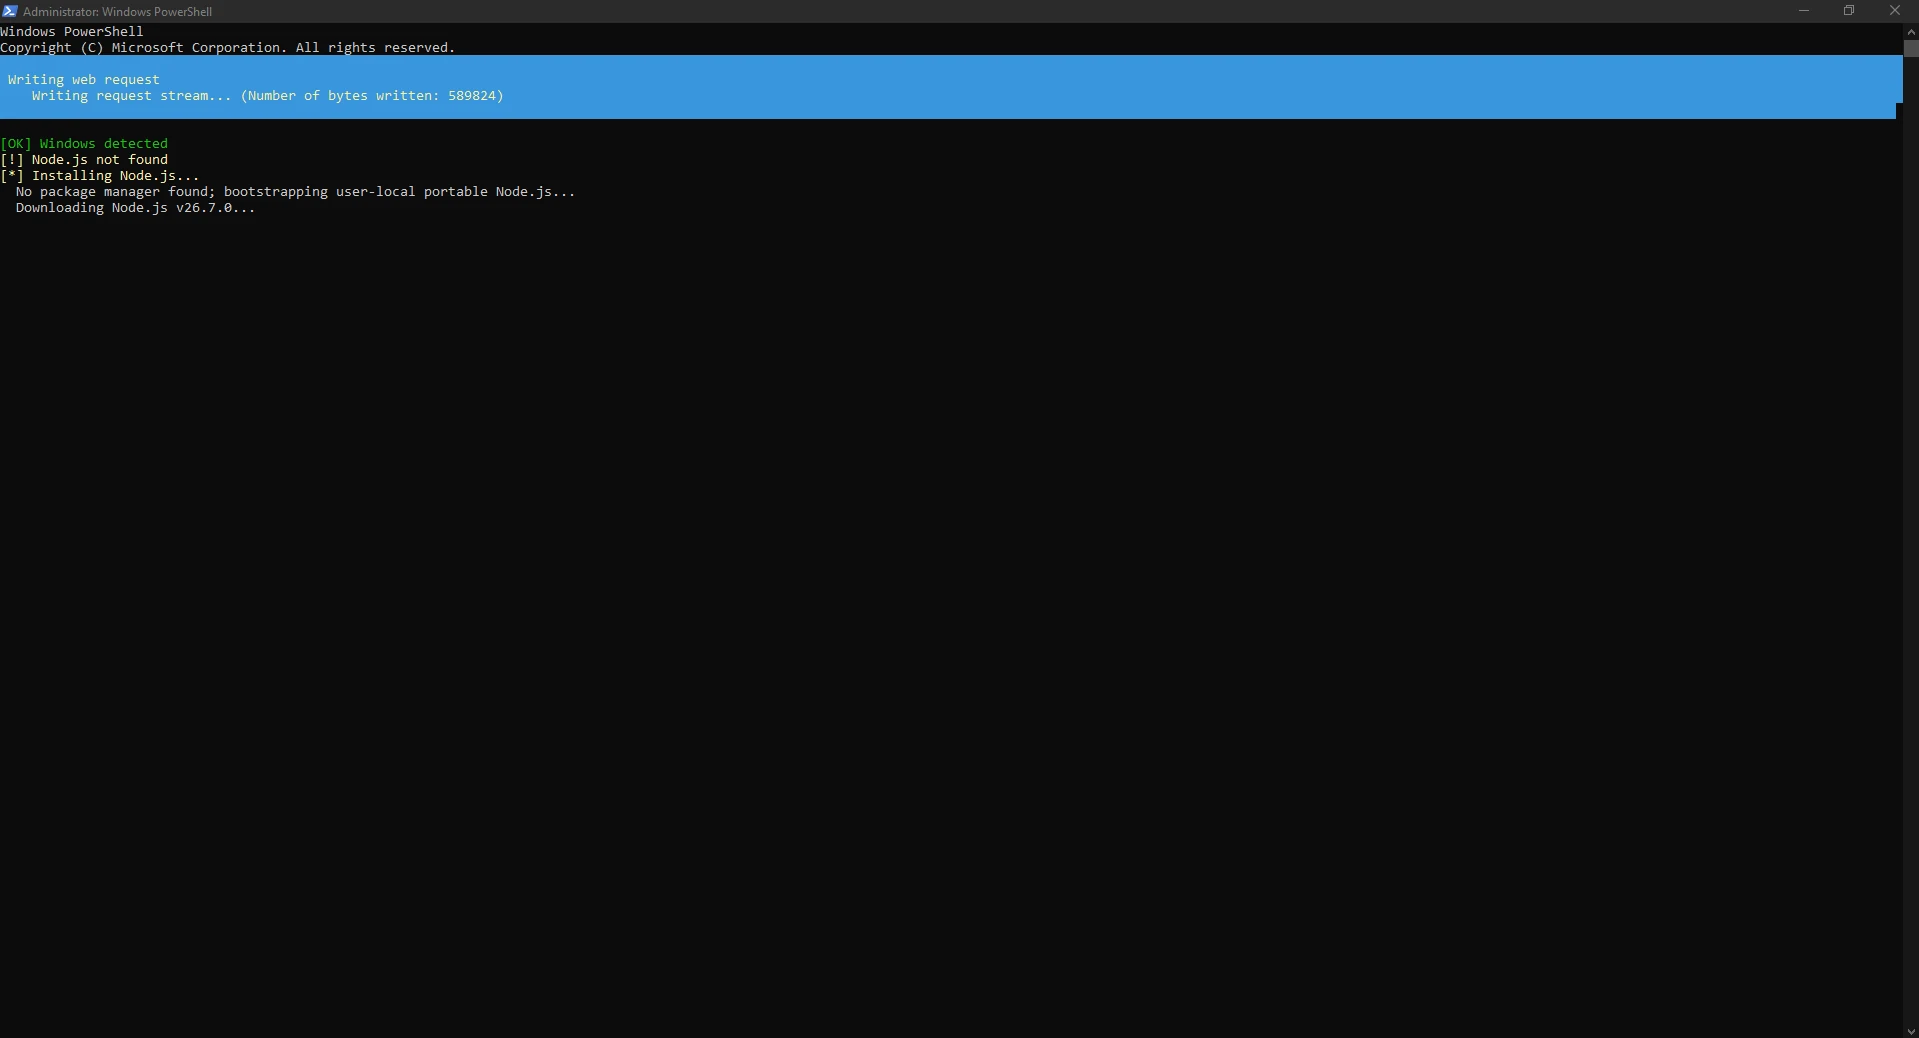Click the 'Writing request stream...' bytes written line
The width and height of the screenshot is (1919, 1038).
268,96
